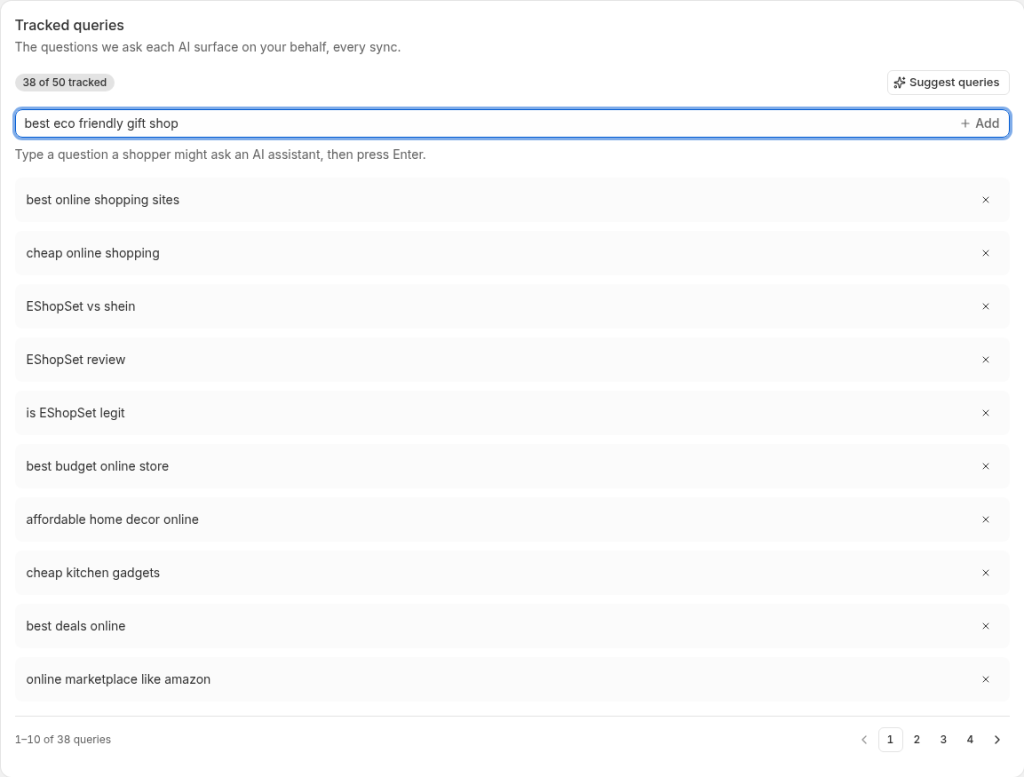Remove the 'affordable home decor online' query
This screenshot has height=777, width=1024.
pos(985,520)
